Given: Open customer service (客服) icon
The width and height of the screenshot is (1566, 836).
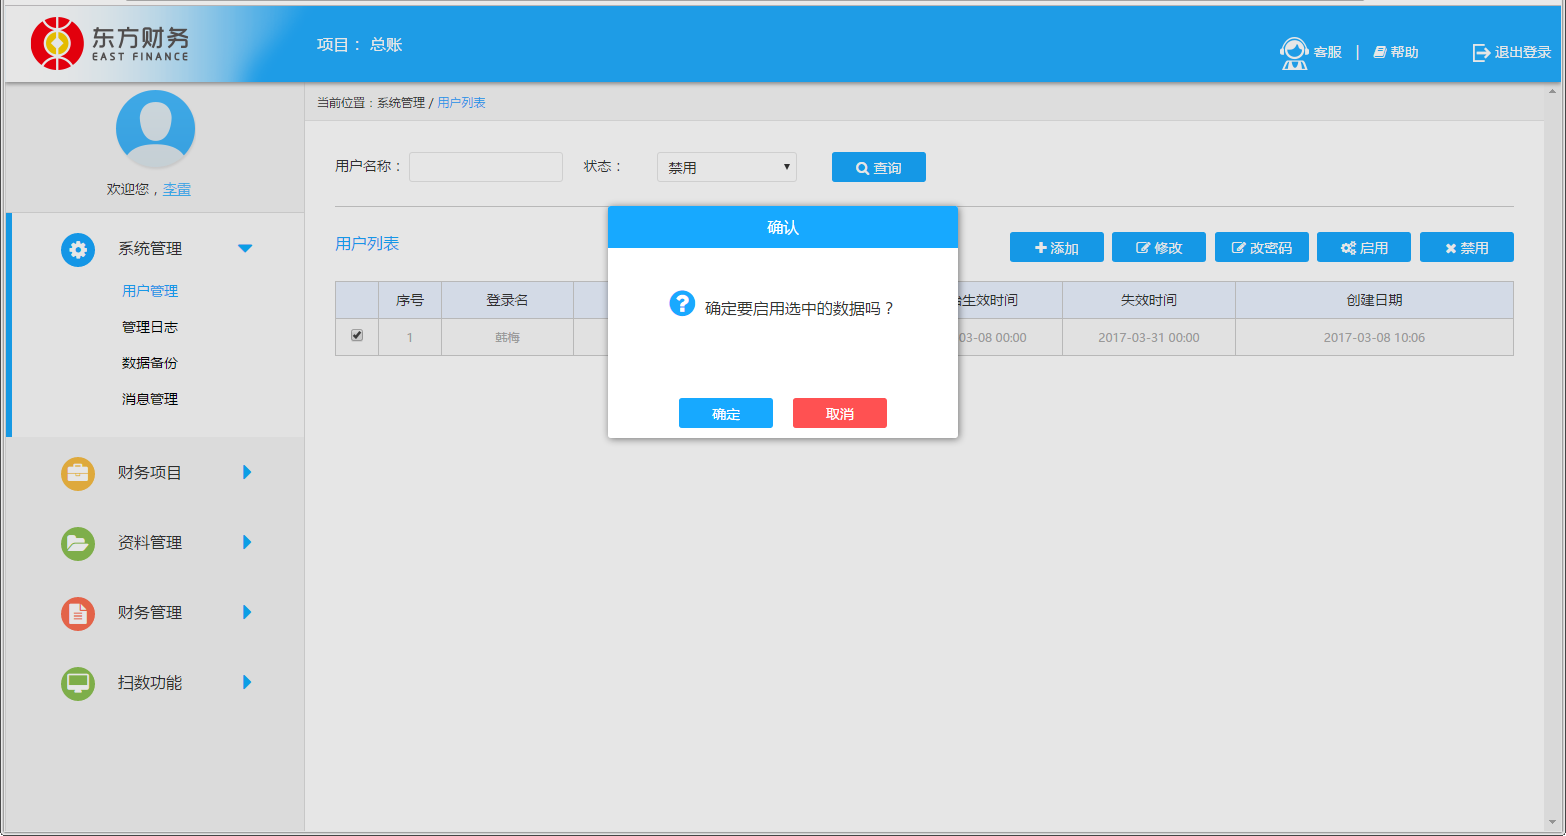Looking at the screenshot, I should 1295,52.
